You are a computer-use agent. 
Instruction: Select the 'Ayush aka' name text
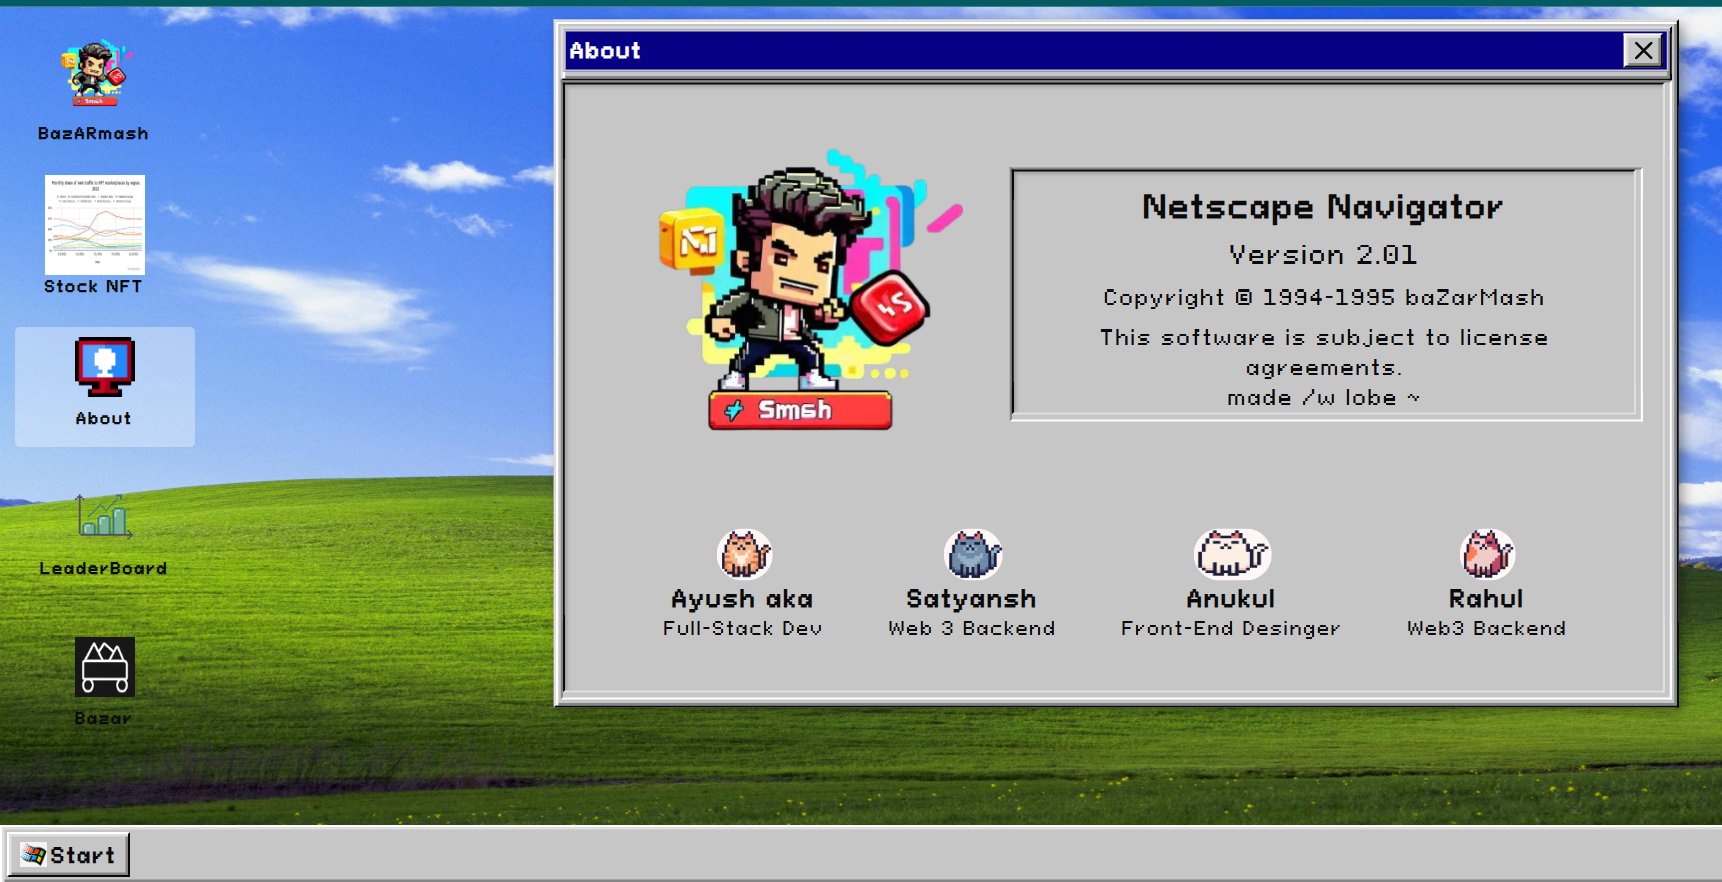742,599
